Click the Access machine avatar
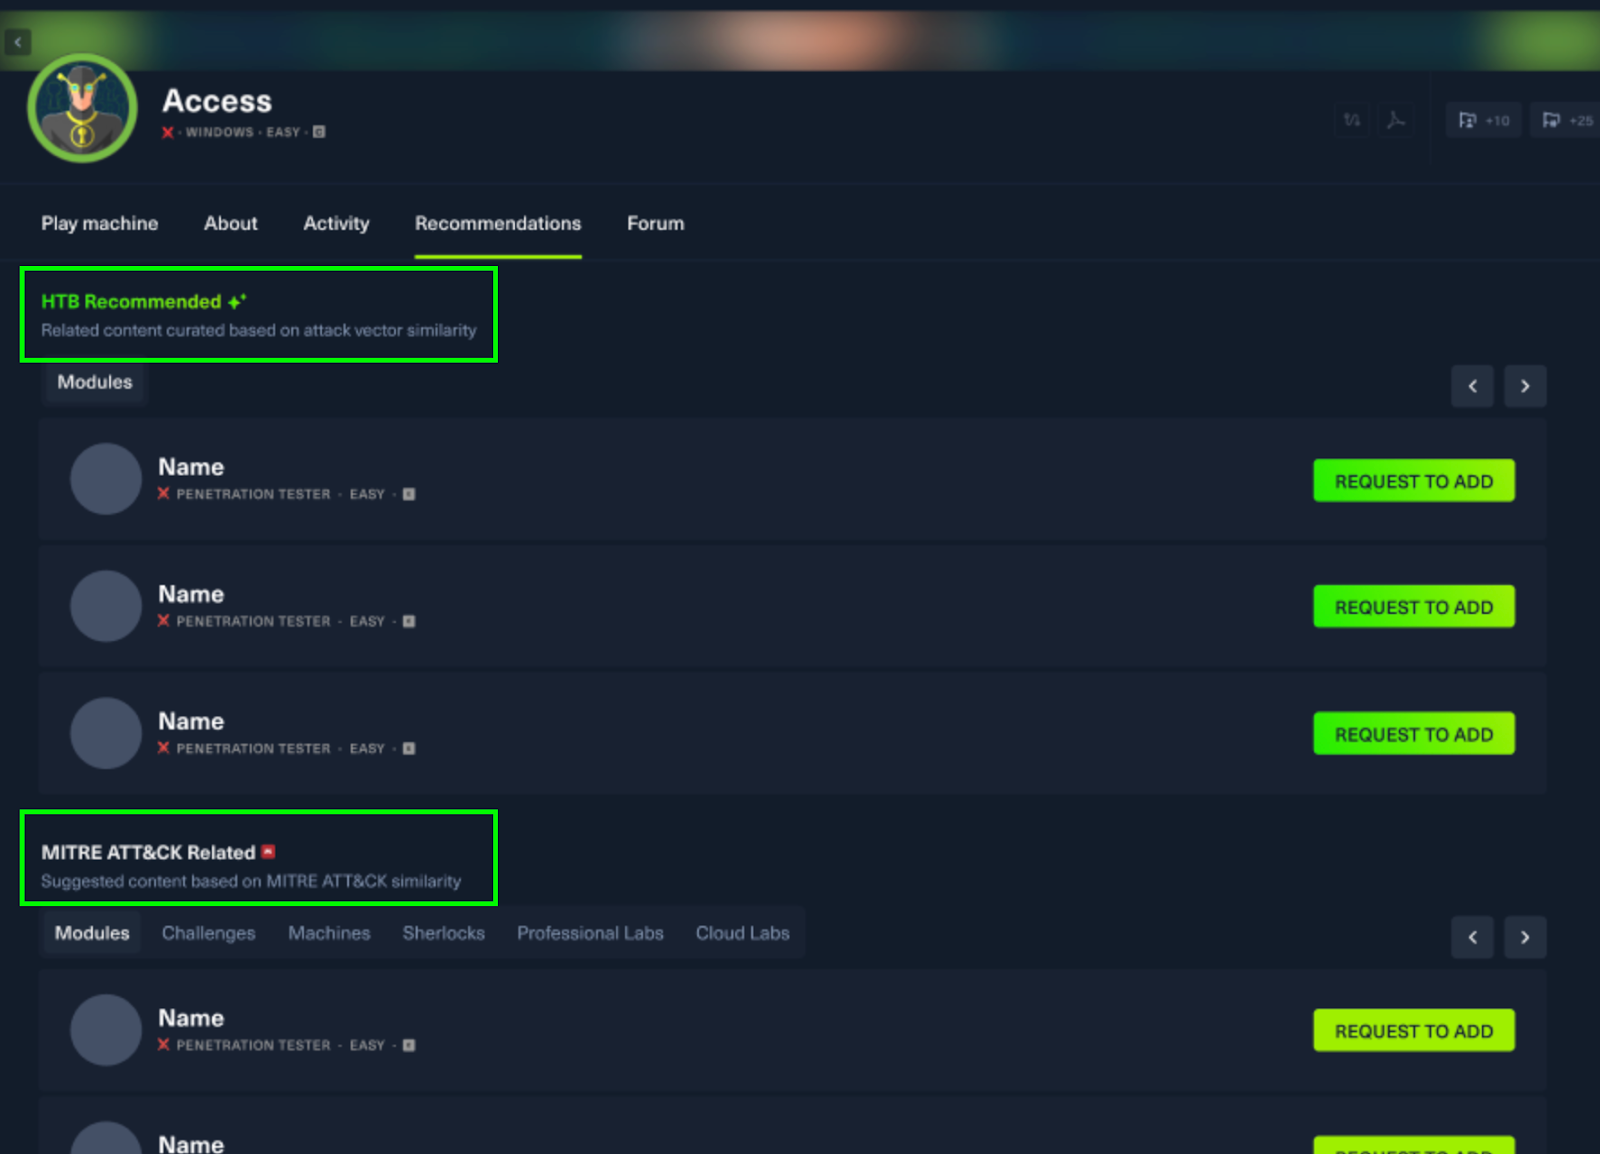1600x1154 pixels. click(x=82, y=108)
